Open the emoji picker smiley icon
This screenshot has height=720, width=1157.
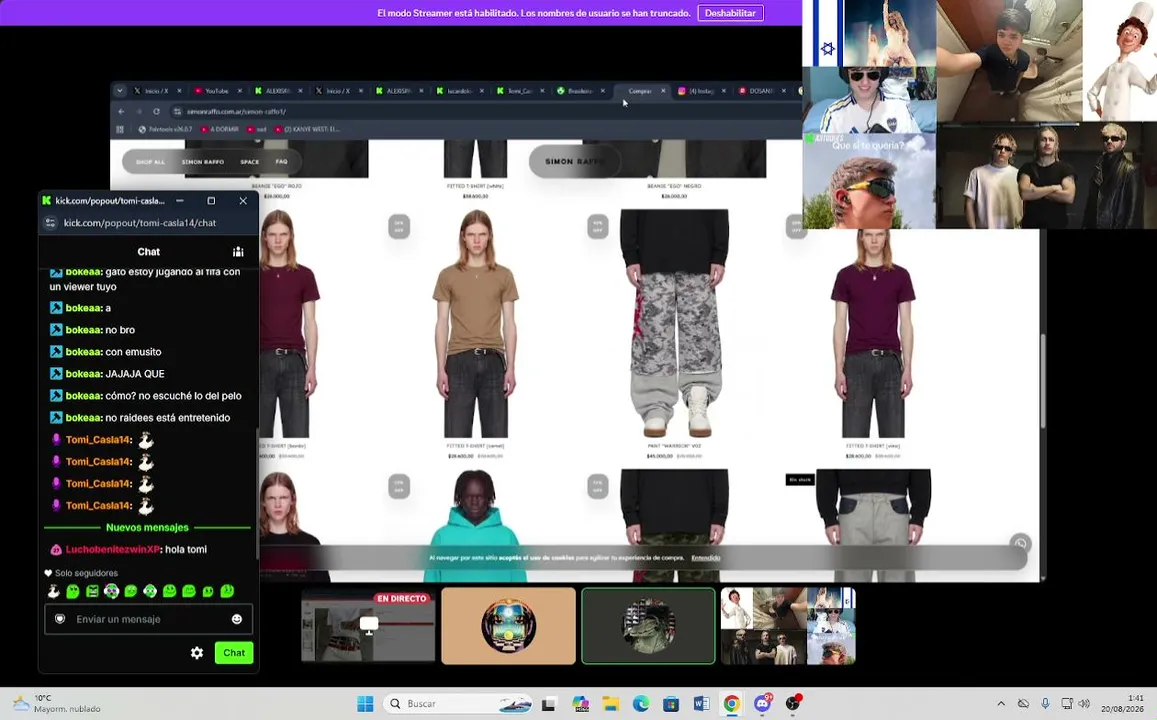pos(237,619)
